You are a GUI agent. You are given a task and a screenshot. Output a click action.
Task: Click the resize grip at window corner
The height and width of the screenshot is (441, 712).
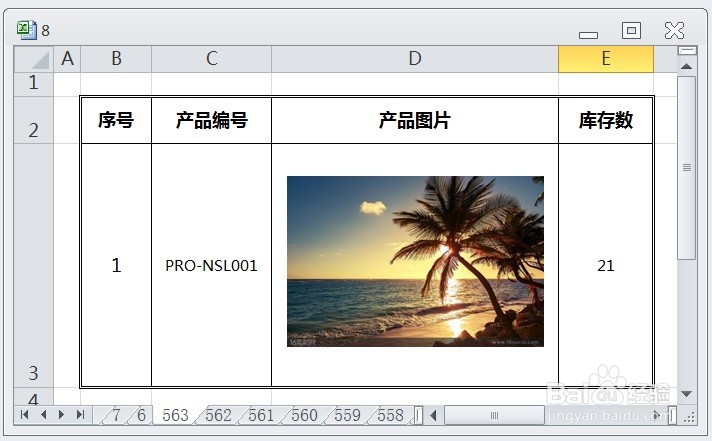[689, 416]
